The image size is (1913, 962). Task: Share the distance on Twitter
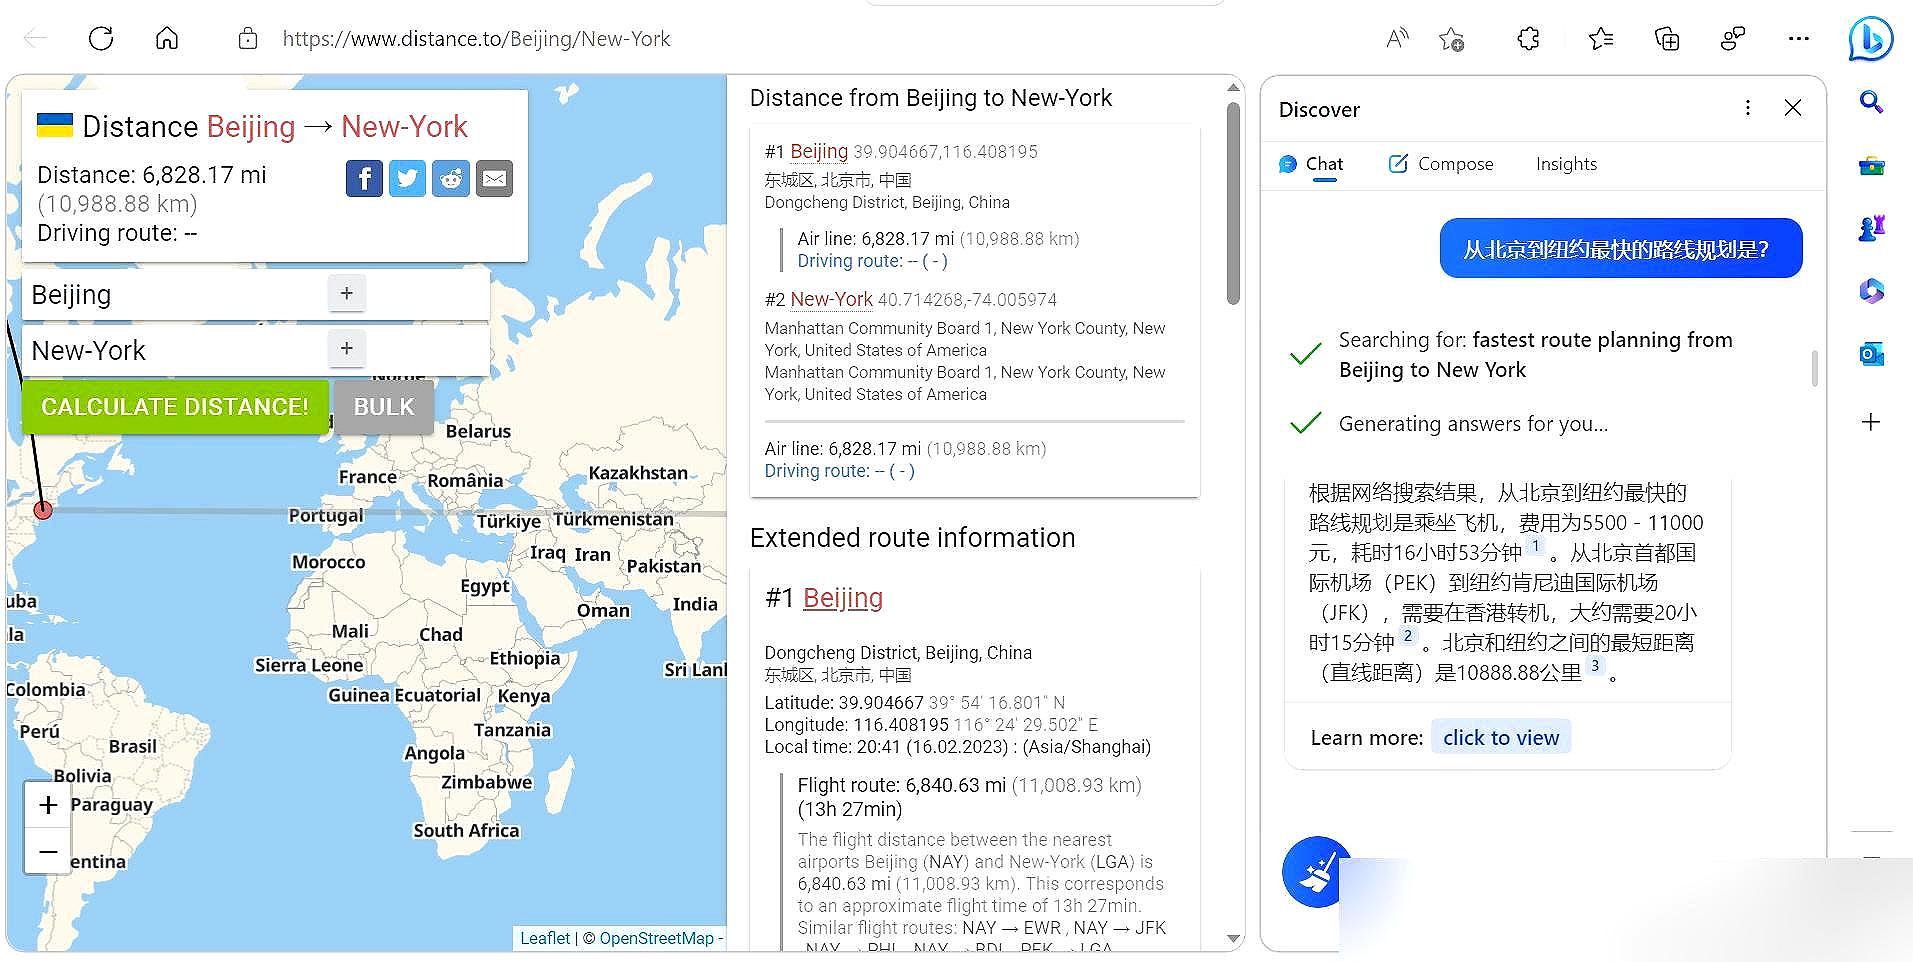point(407,179)
